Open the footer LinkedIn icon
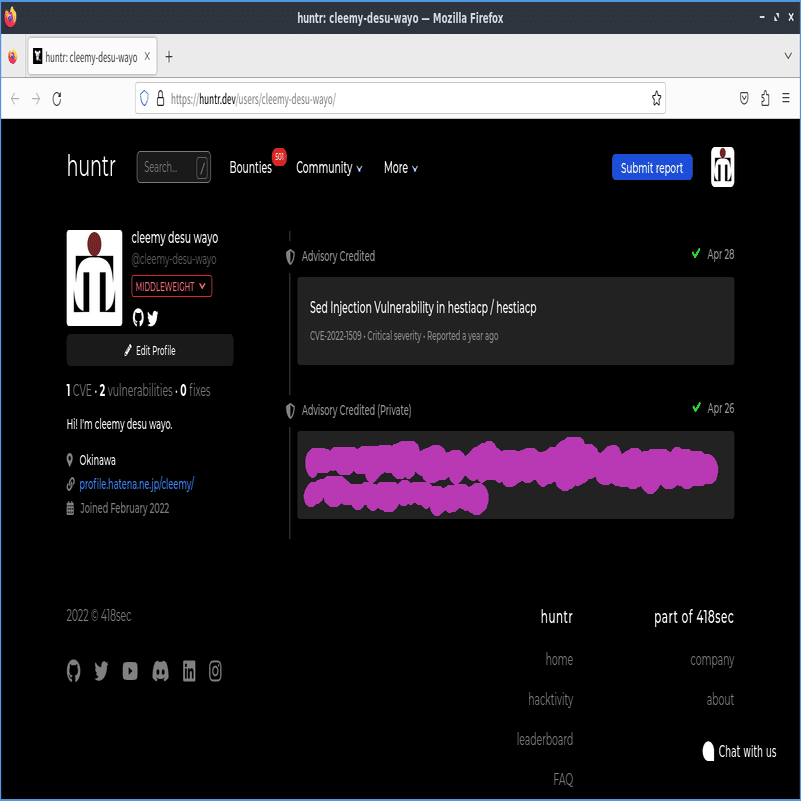 point(189,671)
